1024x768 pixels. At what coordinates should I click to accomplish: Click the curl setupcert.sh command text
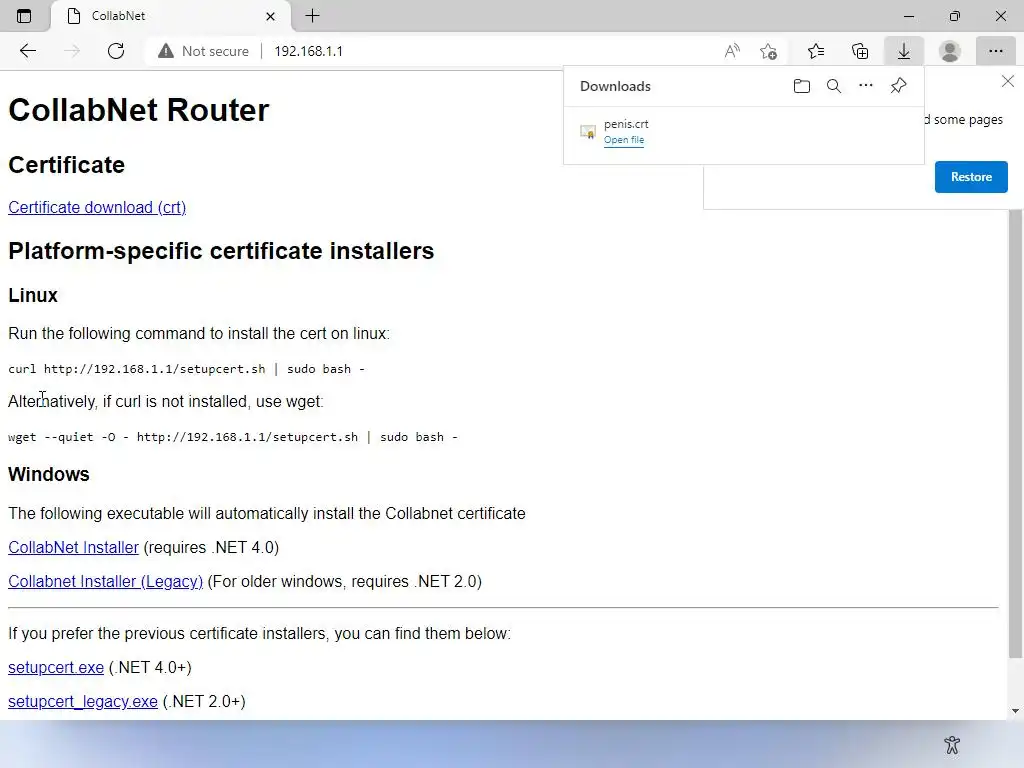[x=186, y=369]
